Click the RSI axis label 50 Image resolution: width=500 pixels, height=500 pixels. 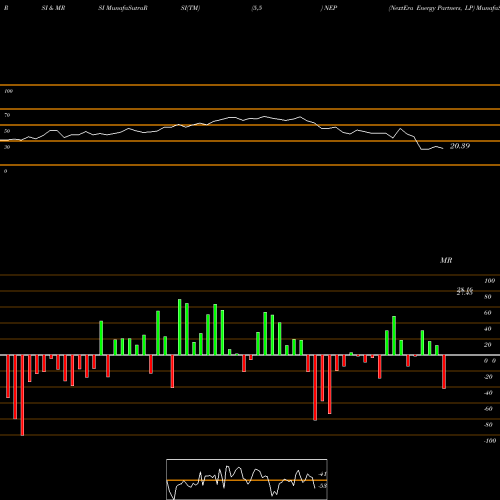click(7, 131)
